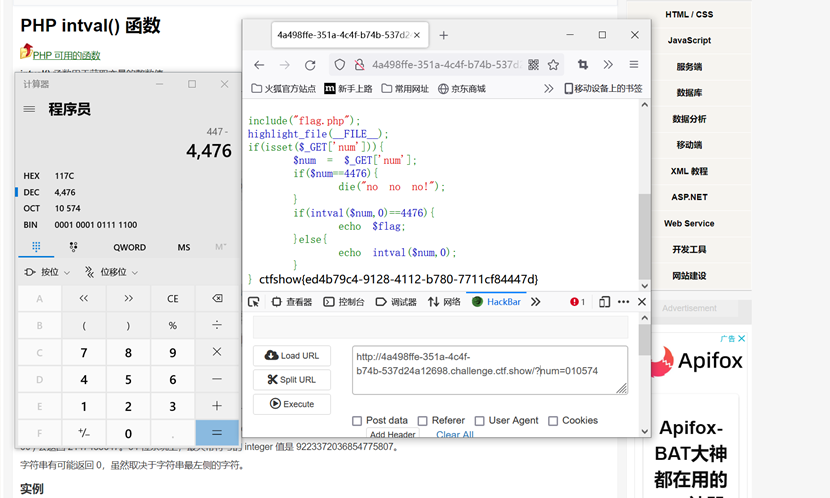
Task: Check the User Agent option
Action: [x=480, y=421]
